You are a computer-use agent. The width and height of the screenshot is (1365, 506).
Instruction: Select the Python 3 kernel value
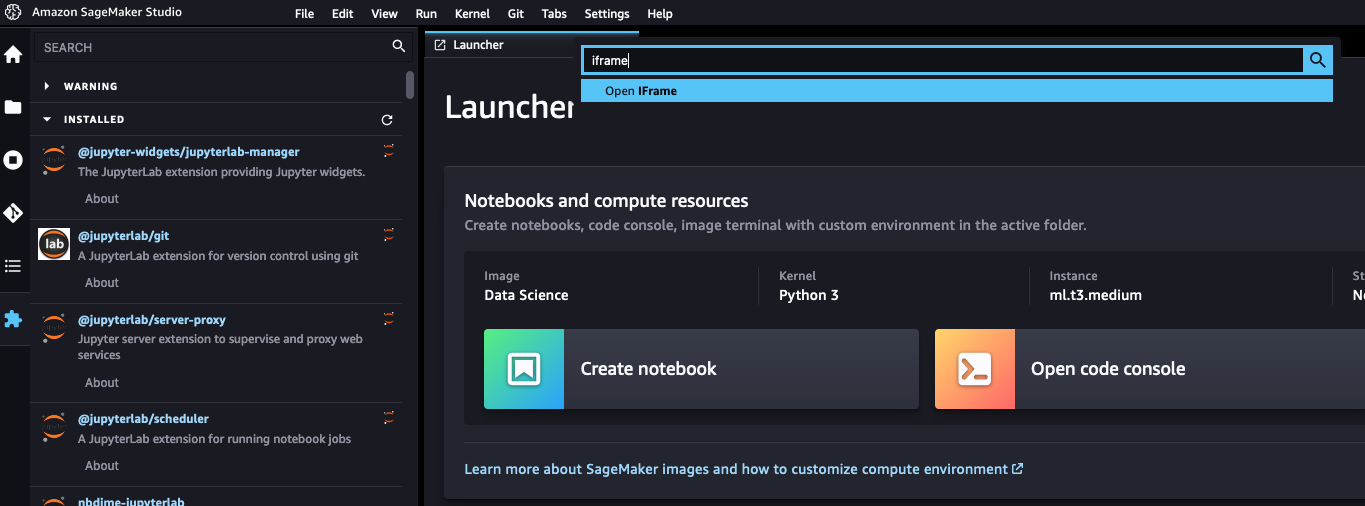tap(809, 296)
